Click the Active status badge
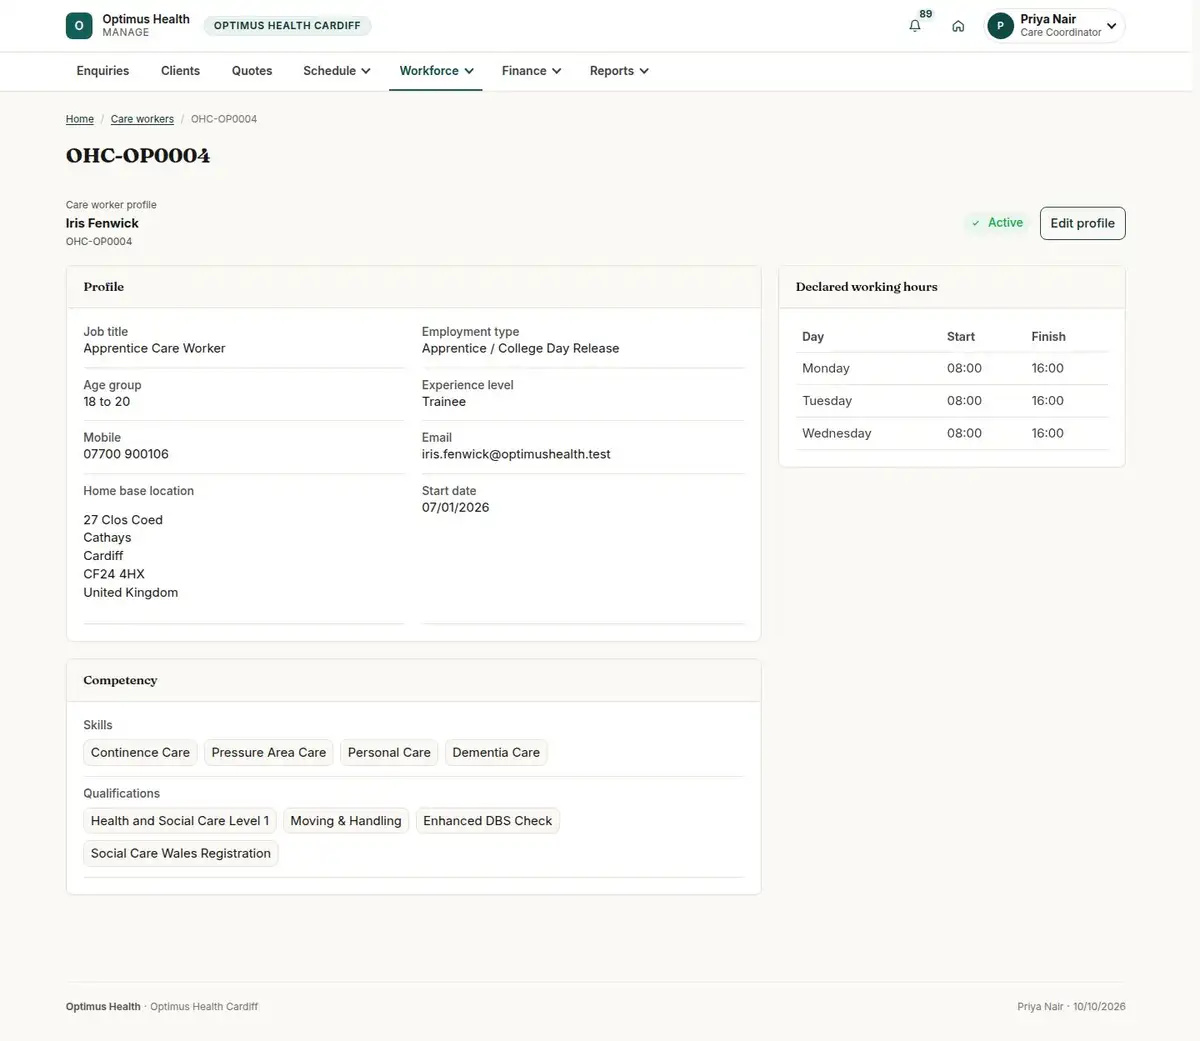Image resolution: width=1200 pixels, height=1041 pixels. [997, 223]
